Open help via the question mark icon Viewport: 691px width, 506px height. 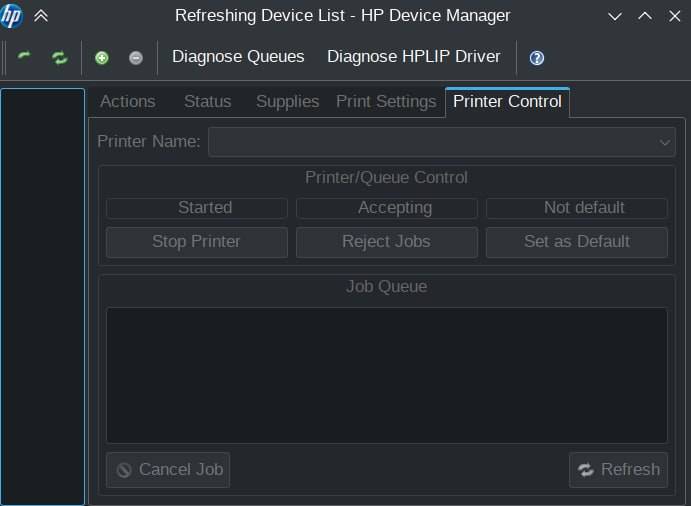(x=537, y=58)
